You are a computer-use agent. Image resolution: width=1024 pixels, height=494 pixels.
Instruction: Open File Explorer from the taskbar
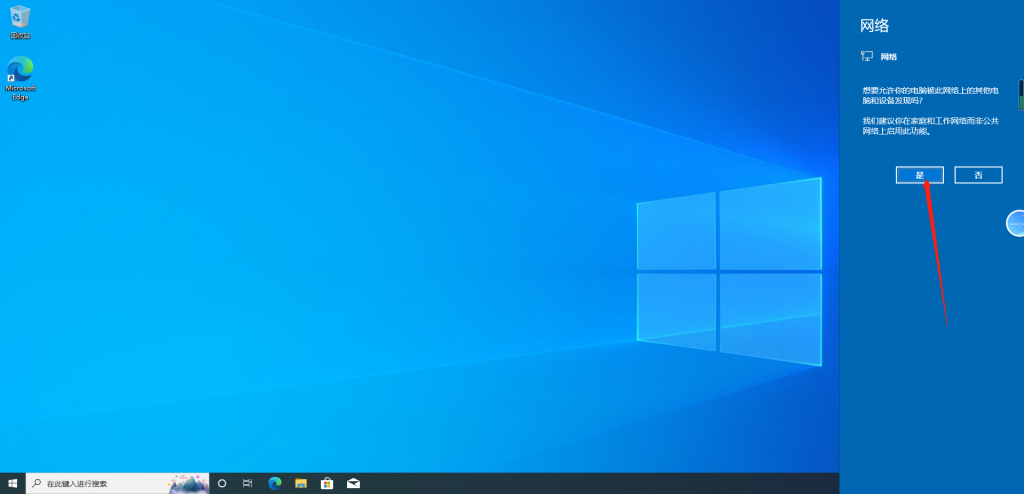coord(300,484)
